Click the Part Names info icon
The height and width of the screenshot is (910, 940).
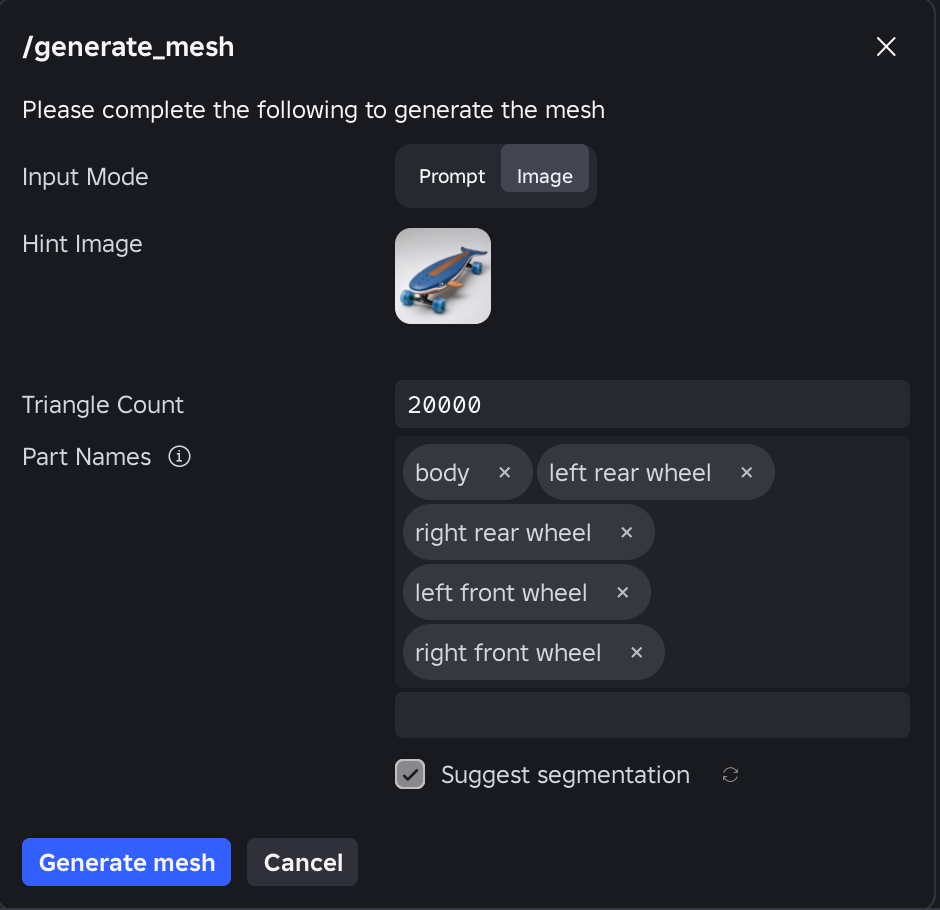(x=179, y=457)
